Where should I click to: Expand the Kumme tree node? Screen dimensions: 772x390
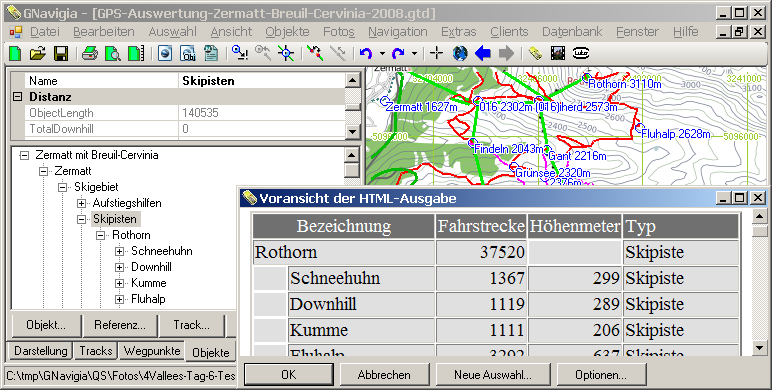[119, 283]
